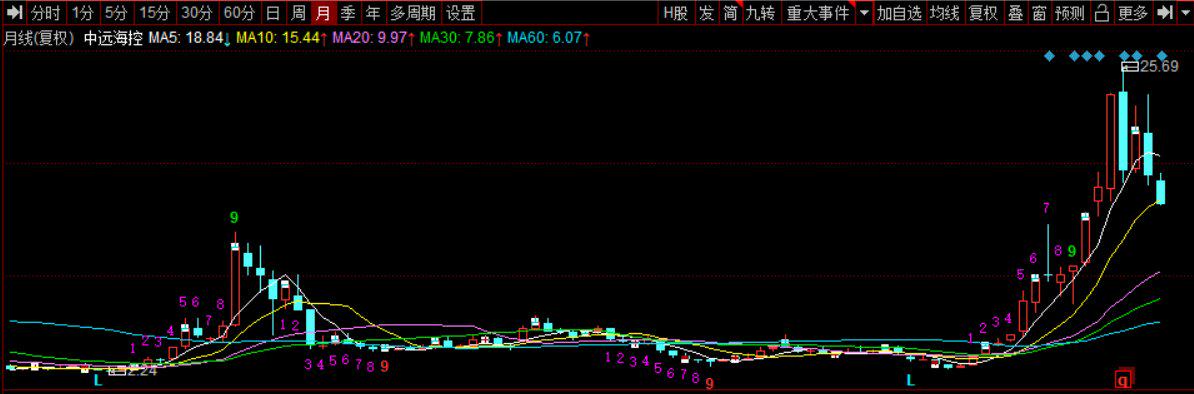This screenshot has width=1194, height=394.
Task: Toggle the 简 simplified mode
Action: pyautogui.click(x=730, y=13)
